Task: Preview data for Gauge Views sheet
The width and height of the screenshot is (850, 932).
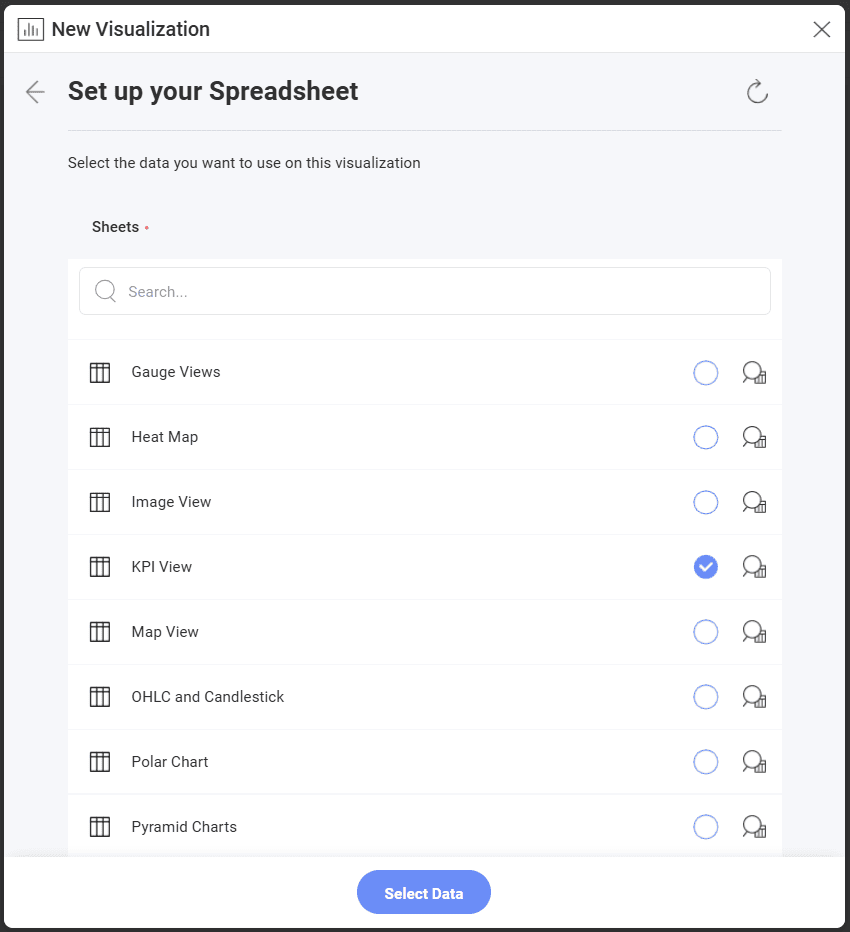Action: tap(754, 373)
